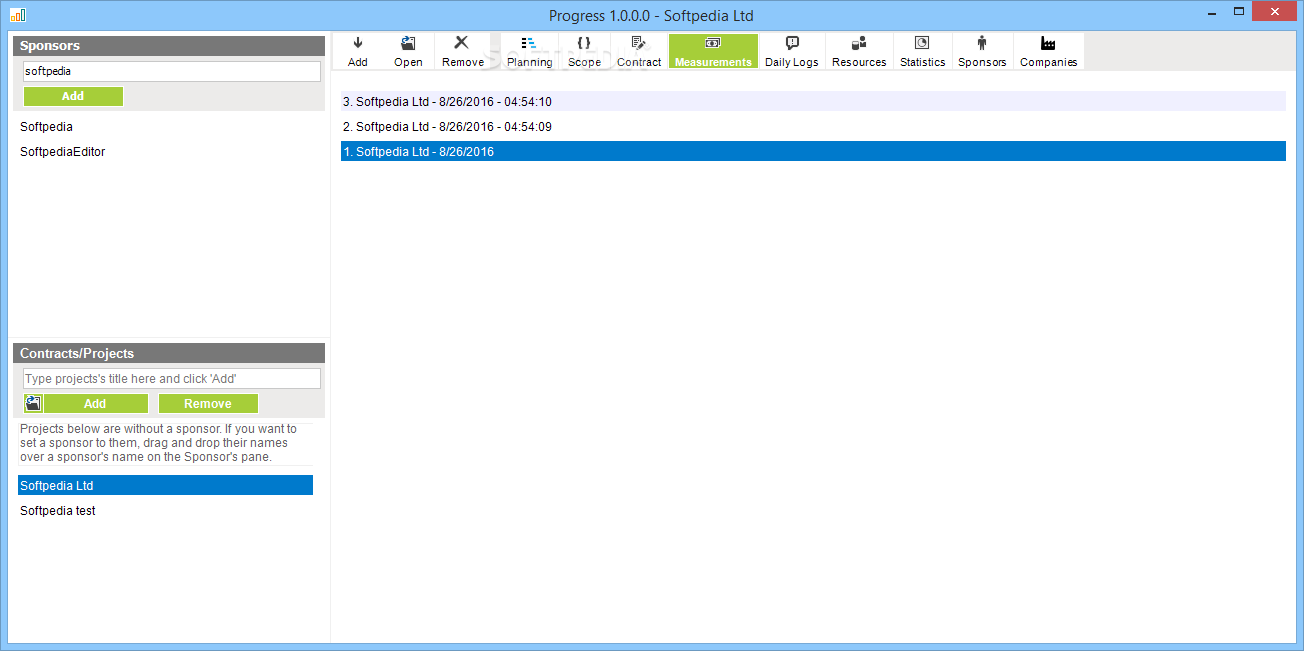This screenshot has width=1304, height=651.
Task: Click the open-project icon beside Contracts Add
Action: [x=33, y=403]
